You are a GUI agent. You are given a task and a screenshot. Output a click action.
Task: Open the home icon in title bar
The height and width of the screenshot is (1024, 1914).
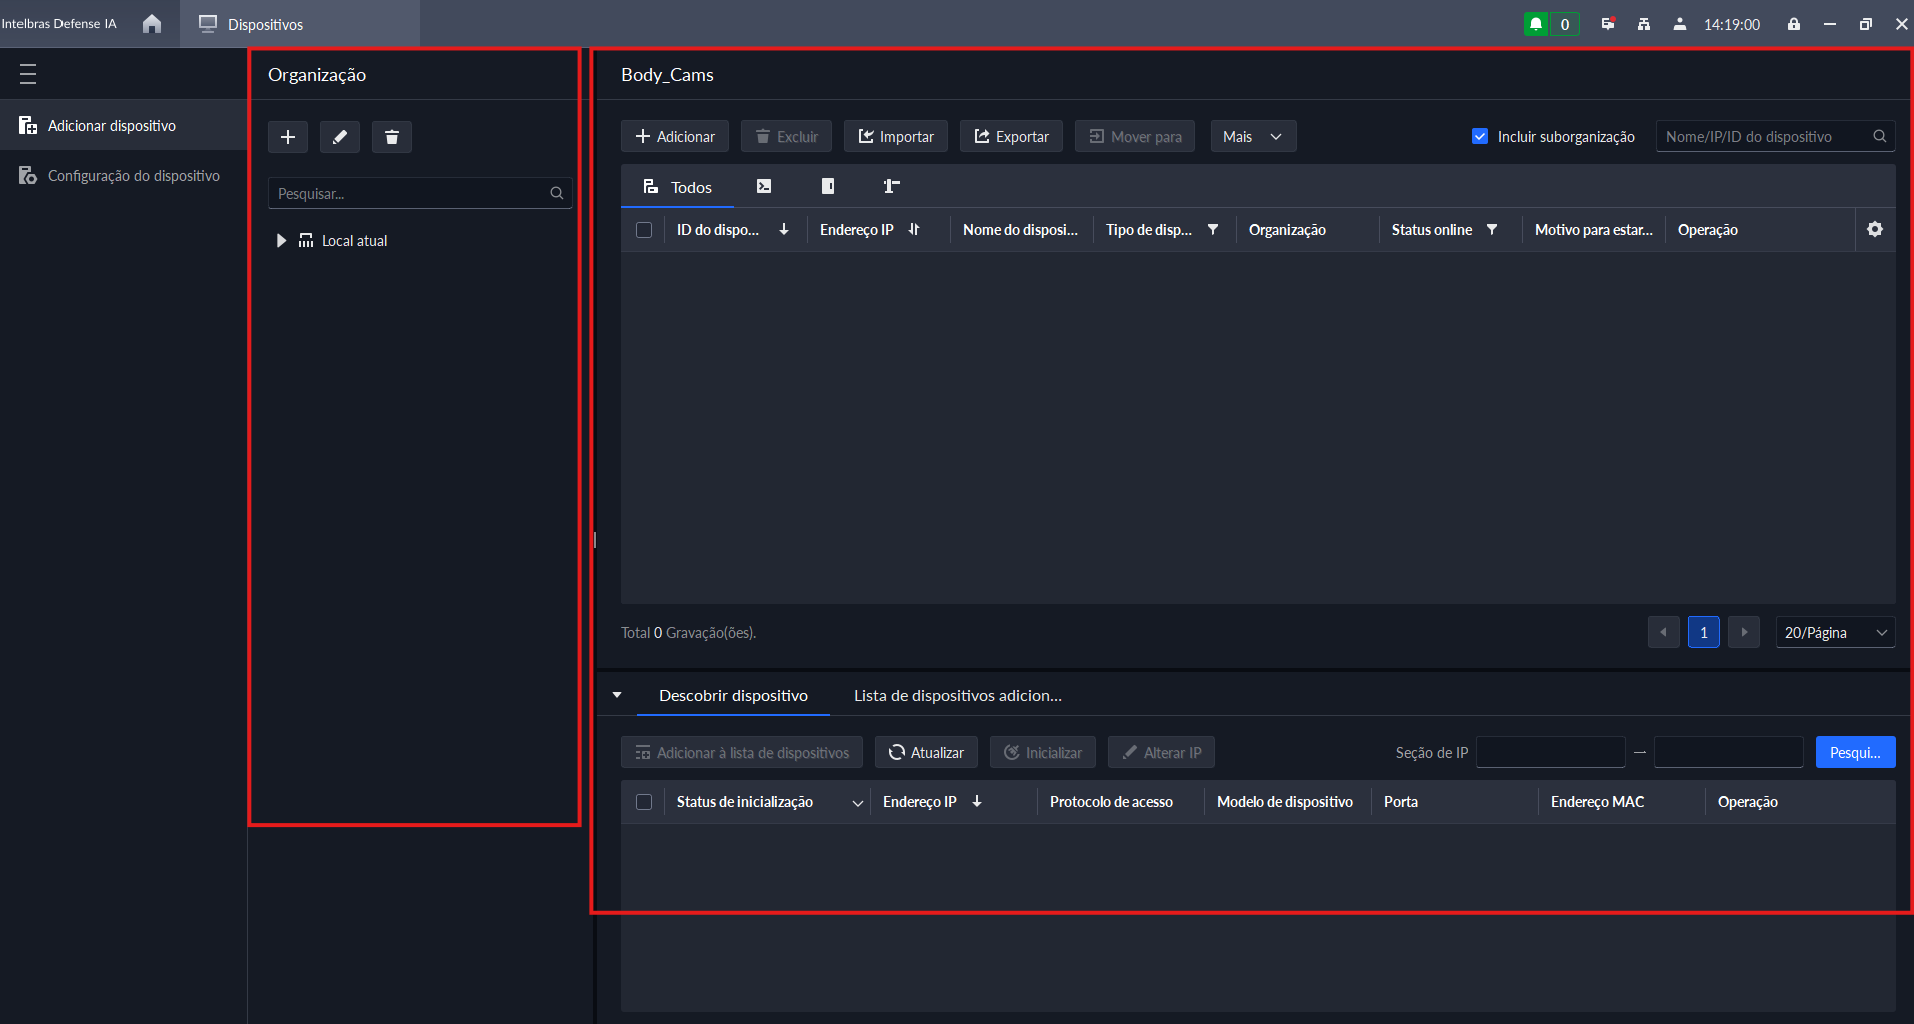click(x=152, y=24)
